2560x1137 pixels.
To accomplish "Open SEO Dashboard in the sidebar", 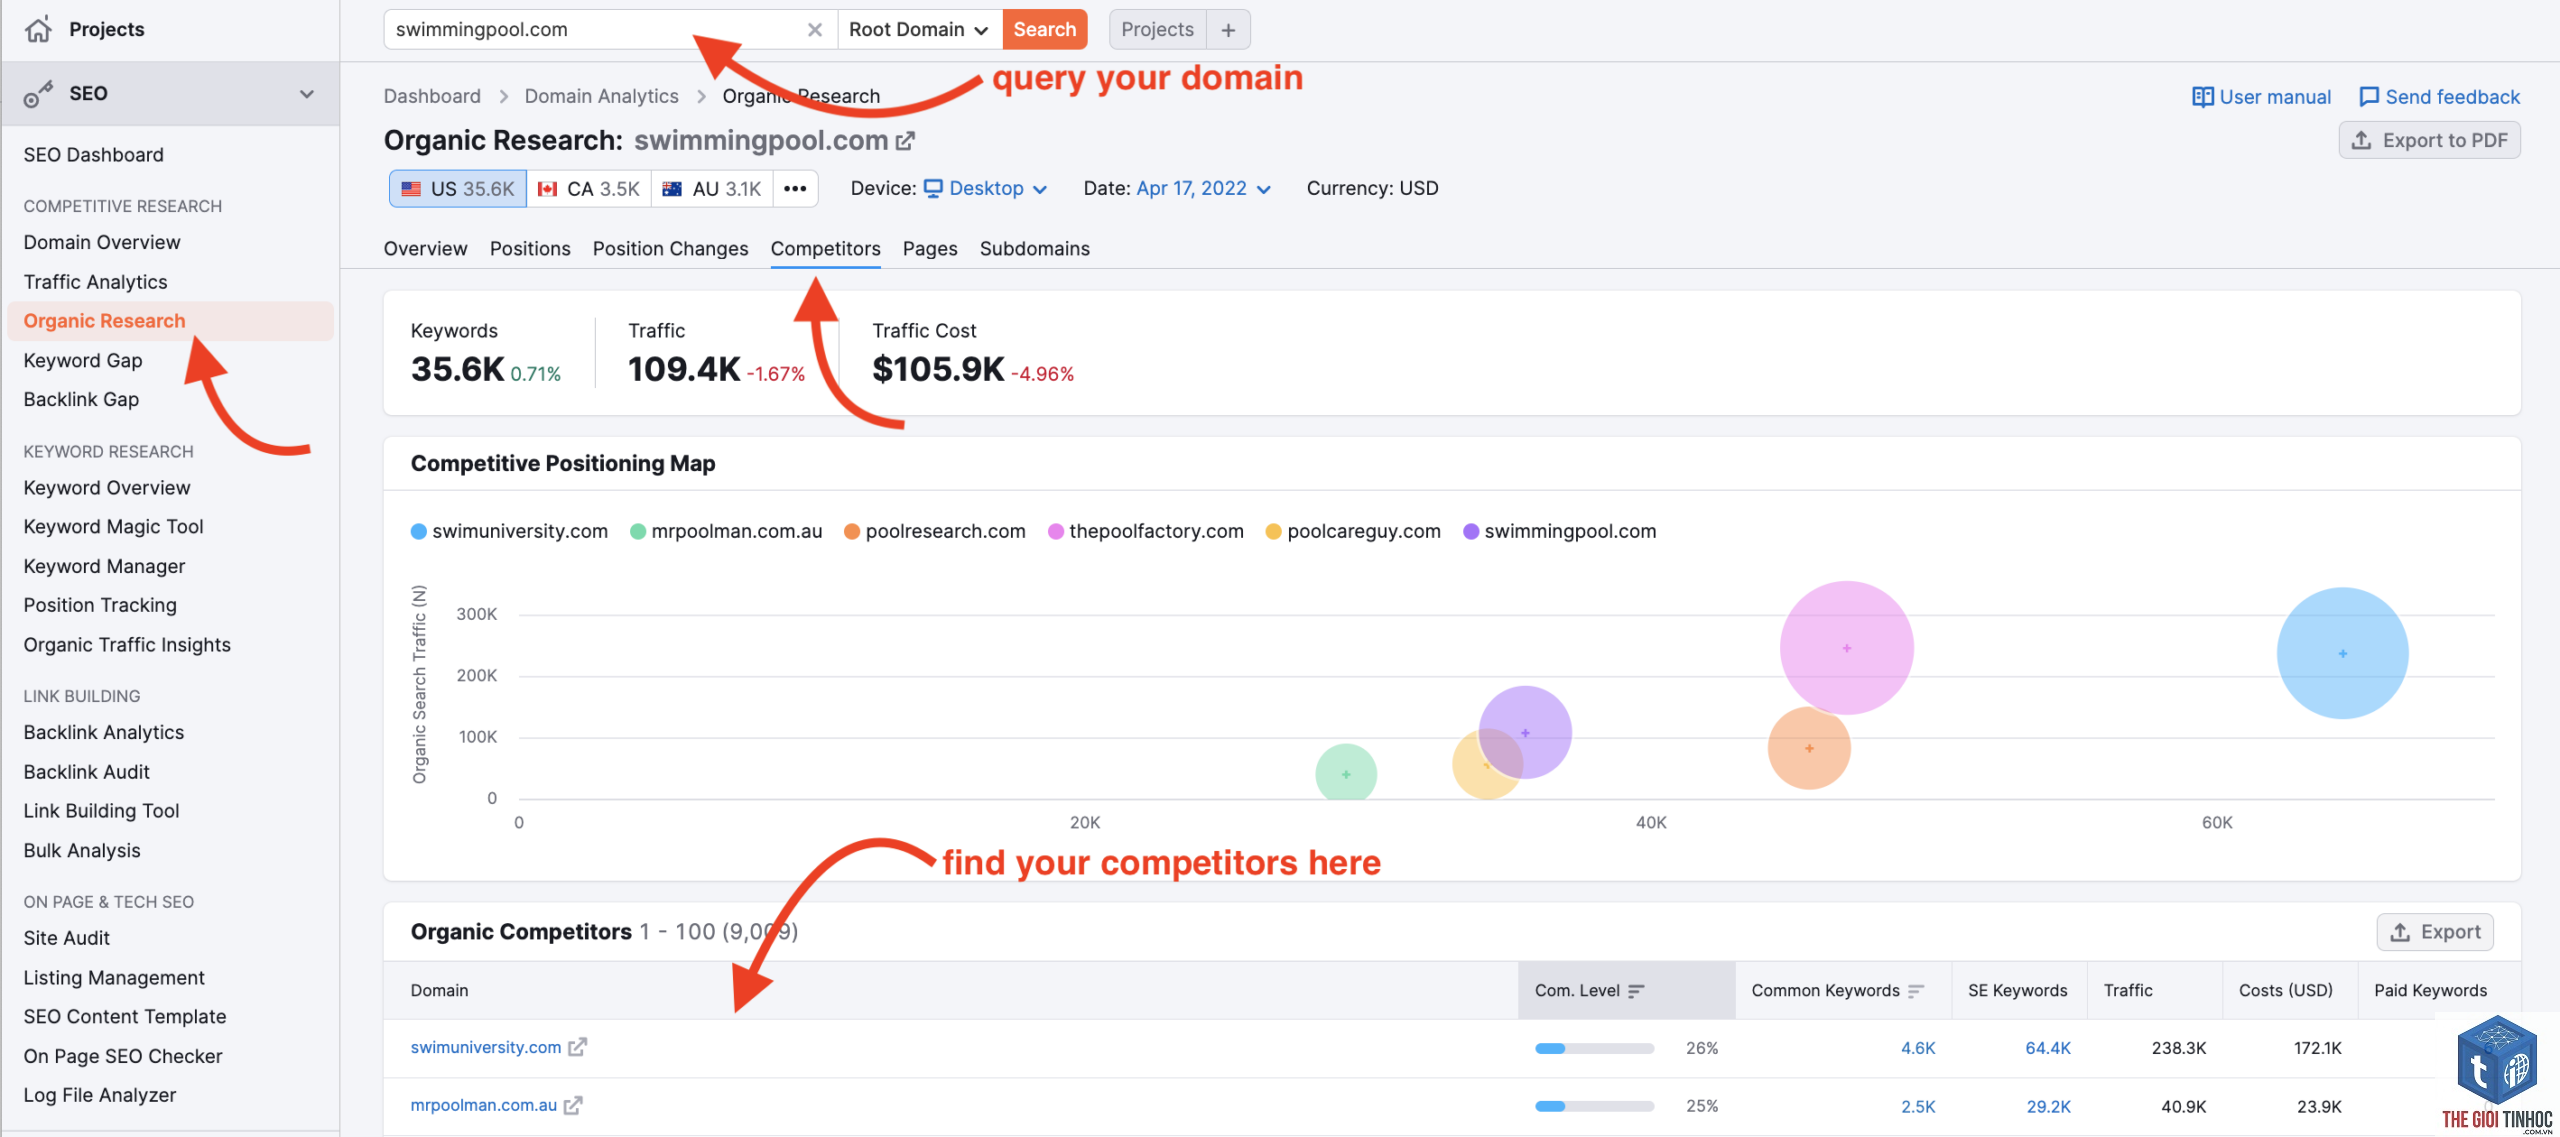I will pyautogui.click(x=94, y=155).
